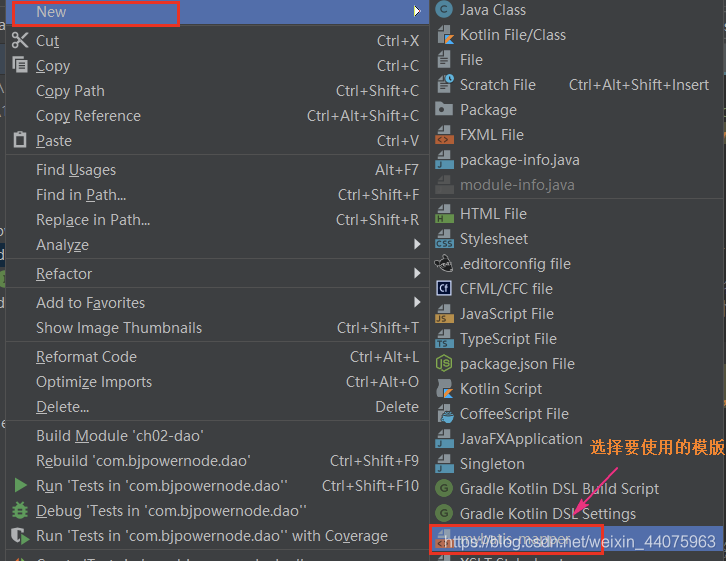726x561 pixels.
Task: Open the Add to Favorites entry
Action: pyautogui.click(x=218, y=303)
